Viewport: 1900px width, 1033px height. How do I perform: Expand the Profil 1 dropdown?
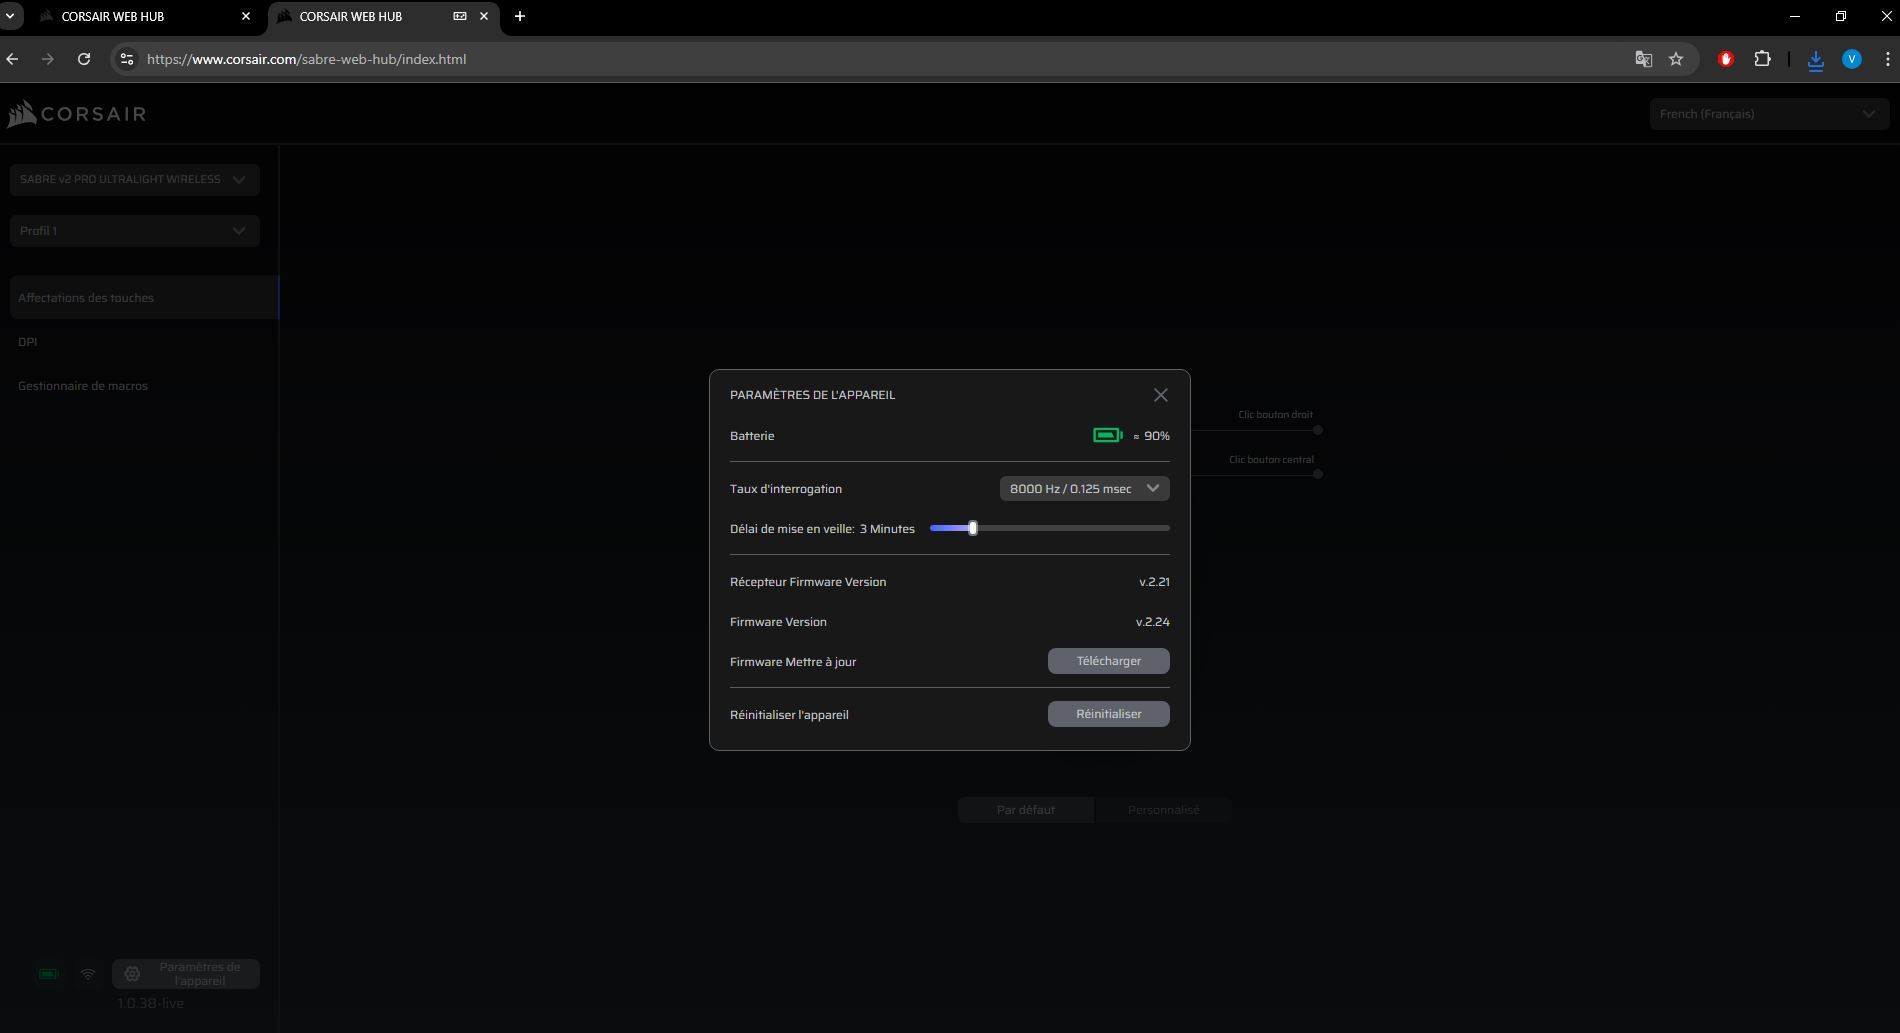(x=134, y=231)
